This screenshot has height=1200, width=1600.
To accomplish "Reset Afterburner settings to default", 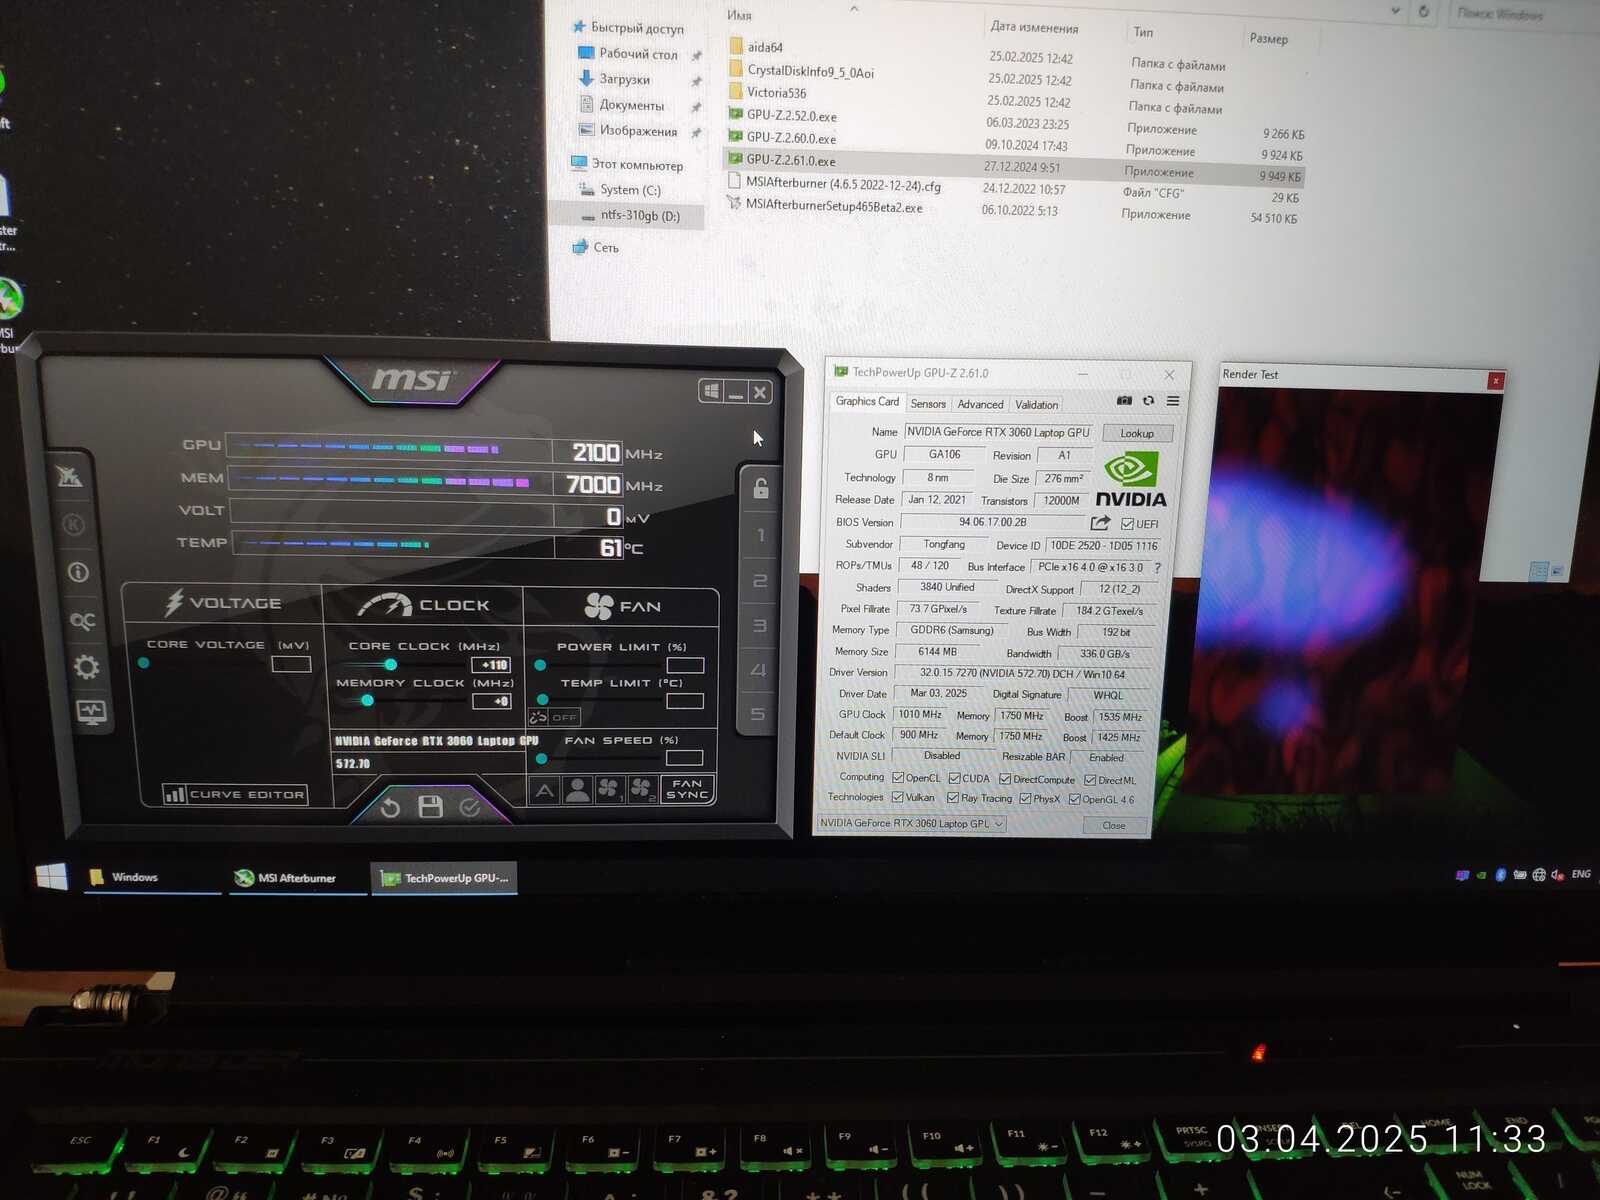I will click(x=390, y=807).
